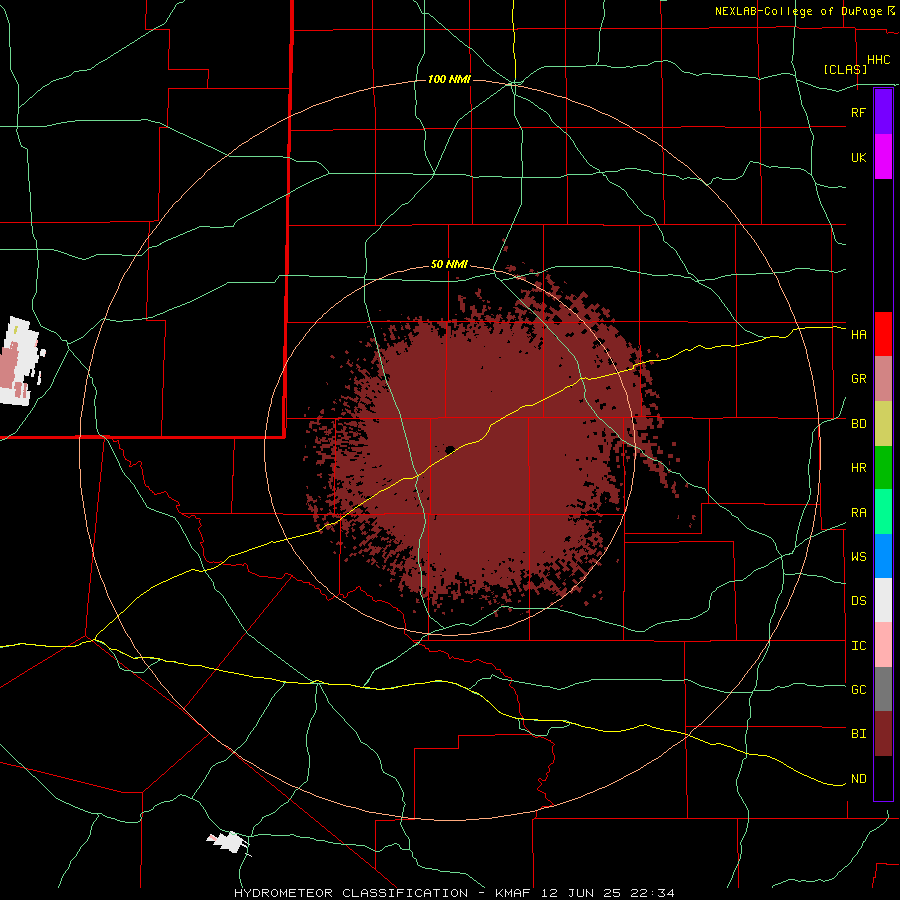Click the 'HHC' product label
Viewport: 900px width, 900px height.
pyautogui.click(x=878, y=60)
